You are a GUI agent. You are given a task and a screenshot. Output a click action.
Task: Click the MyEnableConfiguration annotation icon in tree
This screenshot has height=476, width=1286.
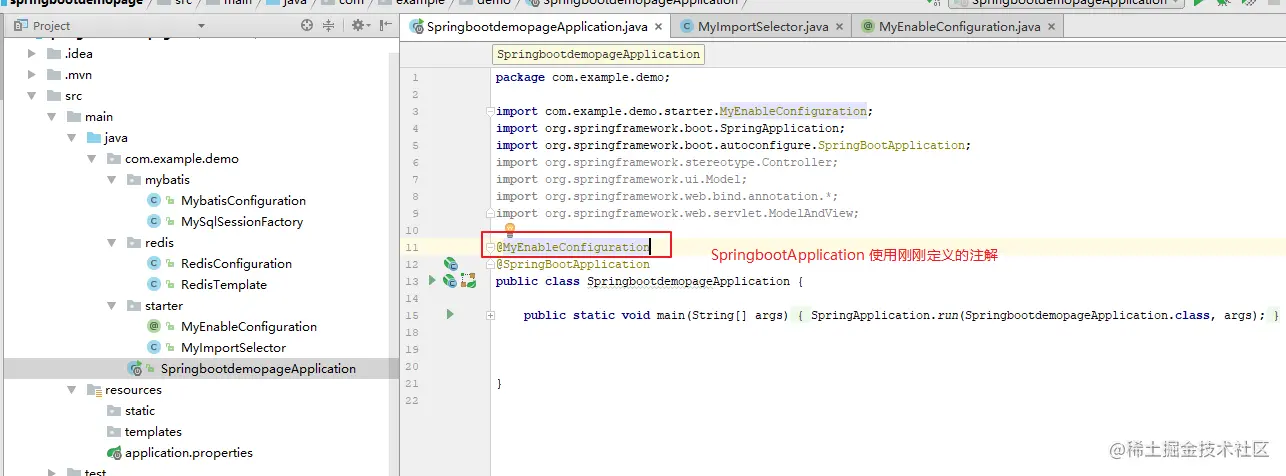(x=154, y=327)
